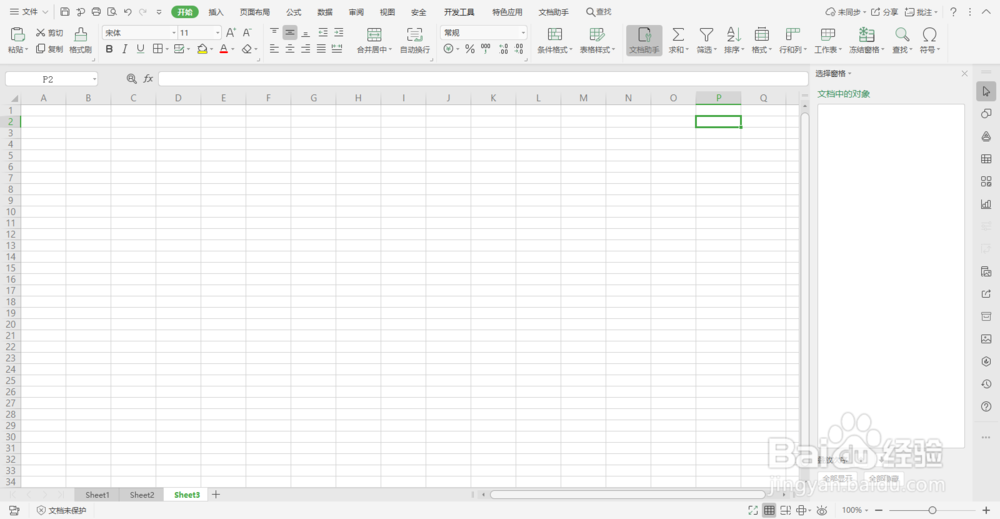Screen dimensions: 1000x519
Task: Open the Insert (插入) ribbon tab
Action: (x=216, y=12)
